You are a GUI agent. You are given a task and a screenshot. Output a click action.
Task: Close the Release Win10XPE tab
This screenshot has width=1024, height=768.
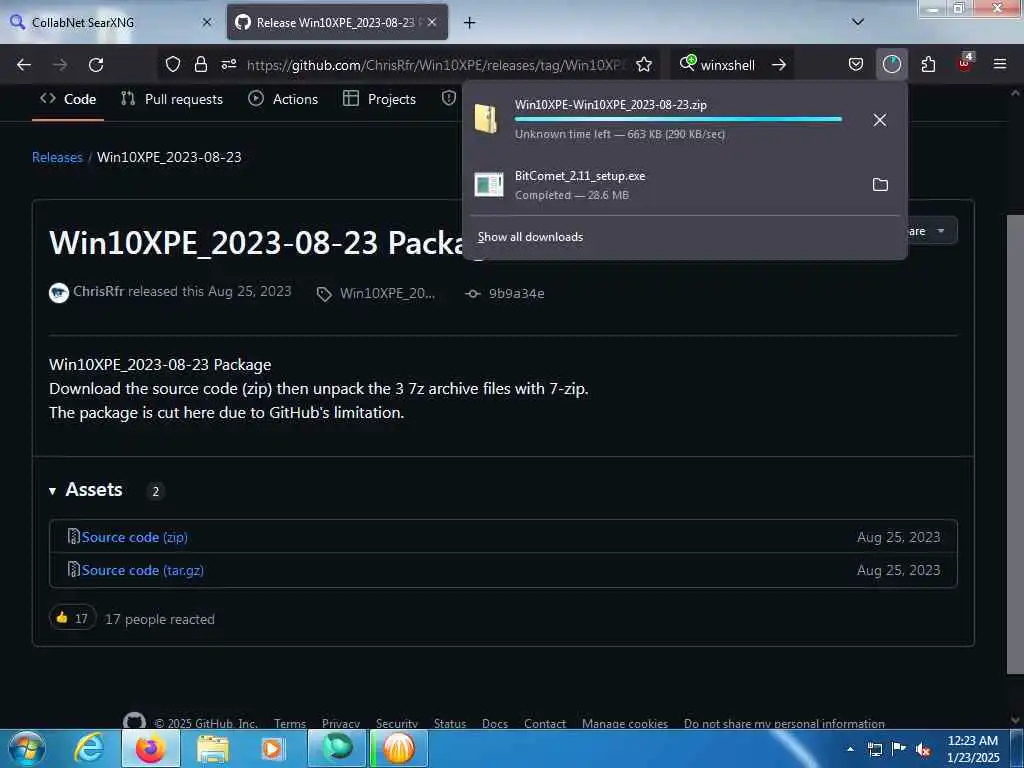click(432, 22)
